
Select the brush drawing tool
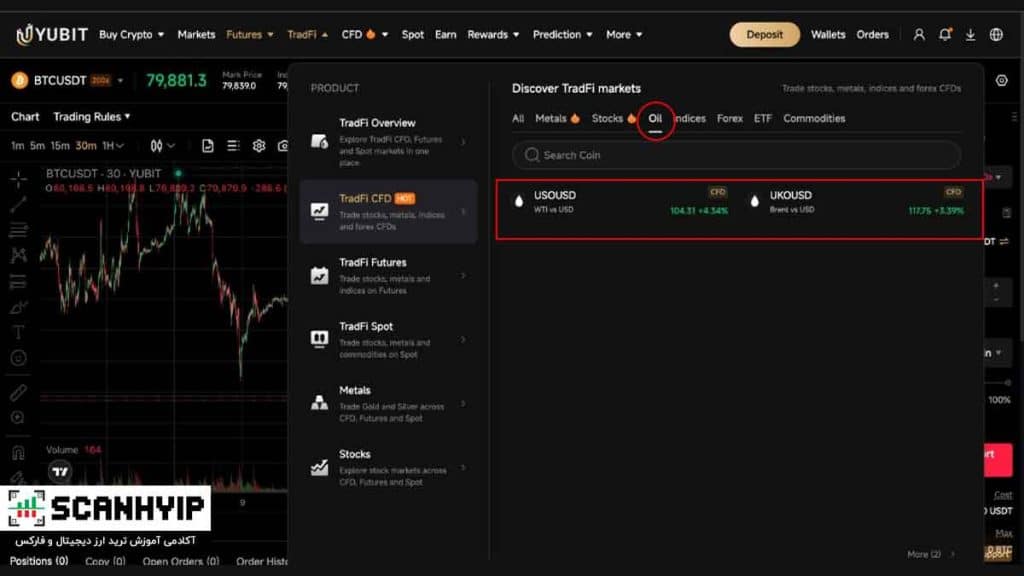pyautogui.click(x=18, y=306)
